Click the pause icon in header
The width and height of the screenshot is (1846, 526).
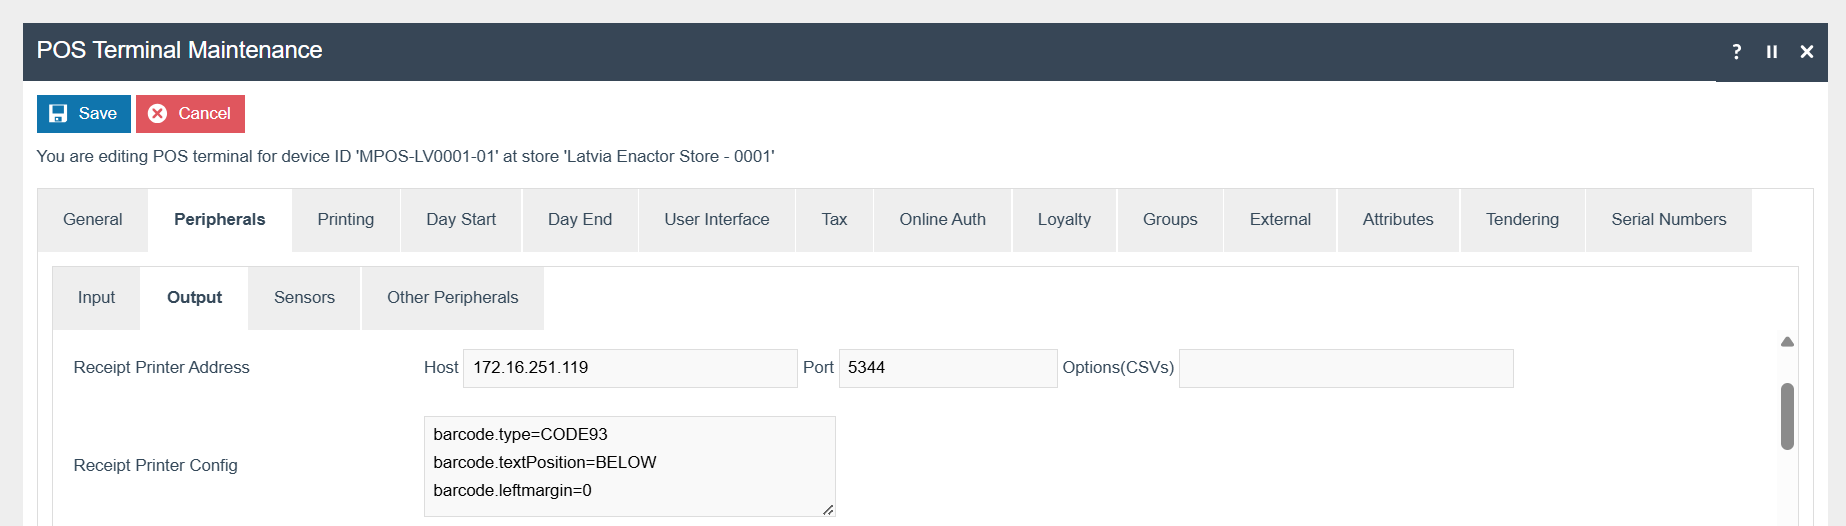tap(1771, 51)
